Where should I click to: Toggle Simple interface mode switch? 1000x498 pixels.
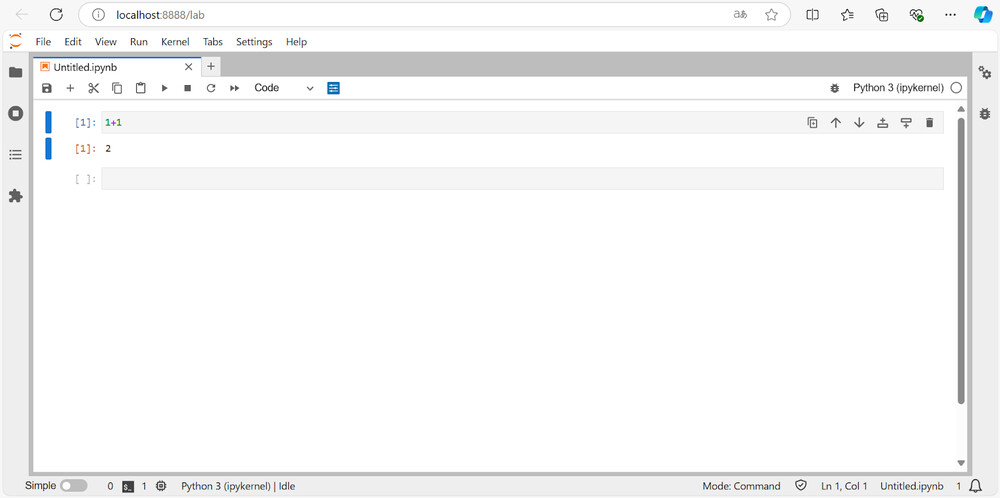(x=74, y=486)
